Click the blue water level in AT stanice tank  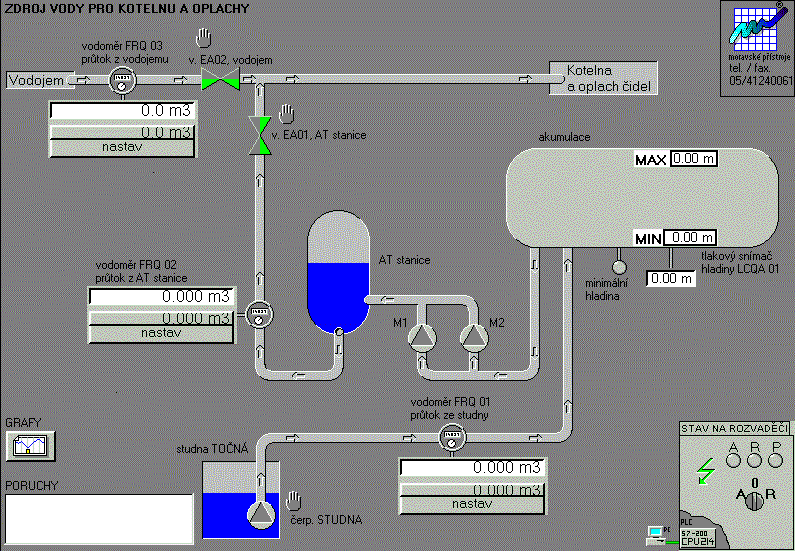(338, 296)
